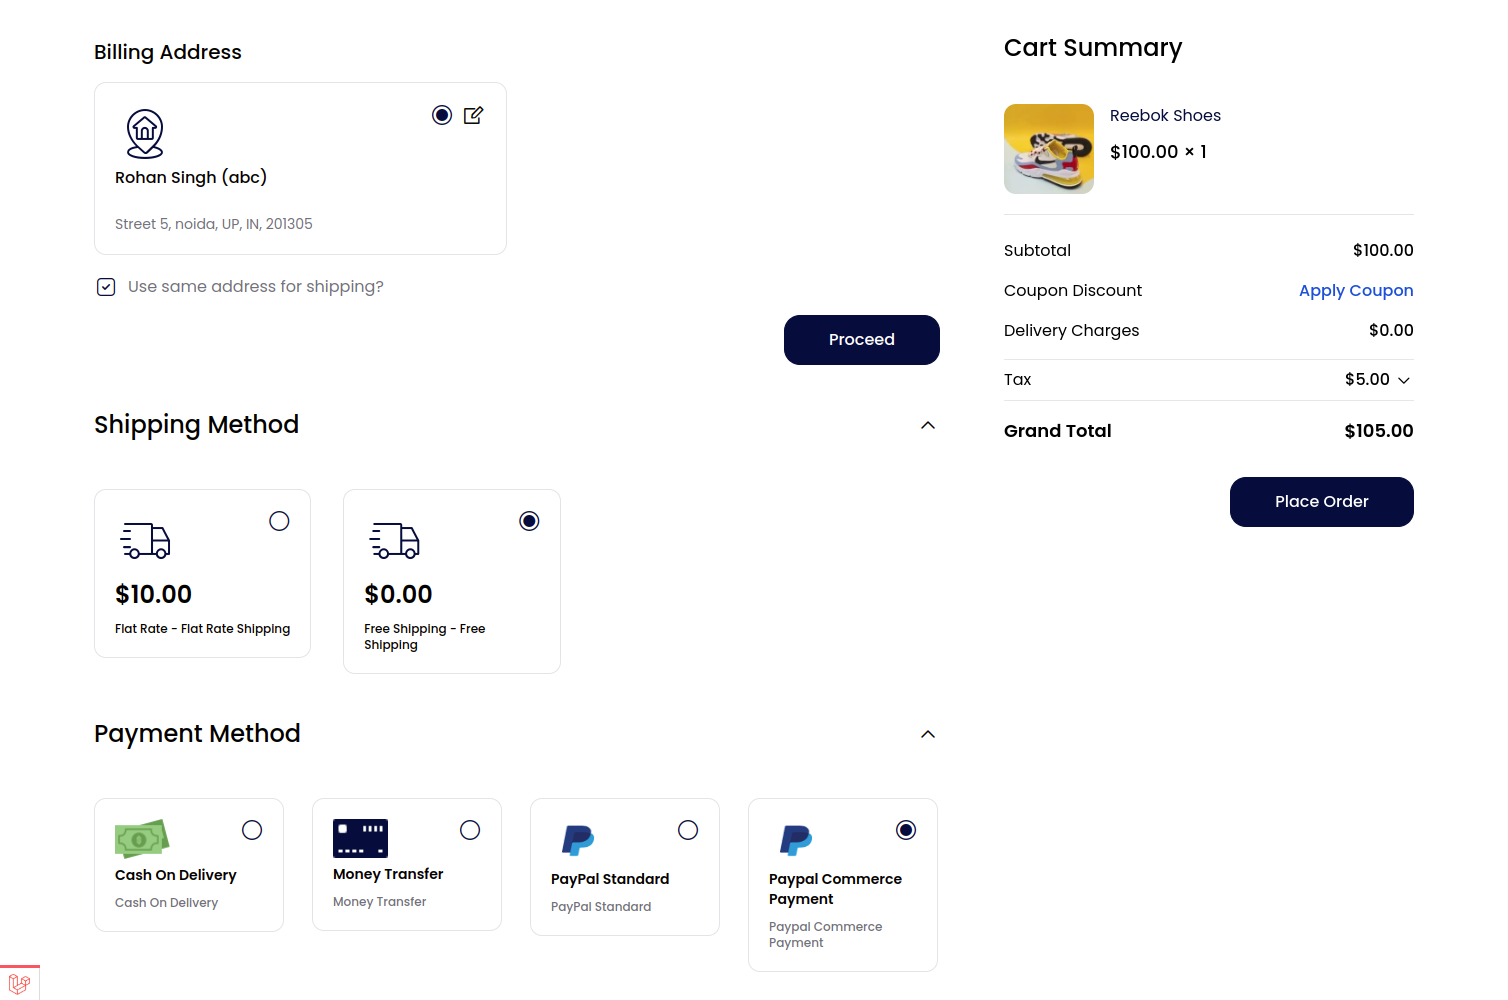1508x1000 pixels.
Task: Click the billing address home location icon
Action: coord(145,133)
